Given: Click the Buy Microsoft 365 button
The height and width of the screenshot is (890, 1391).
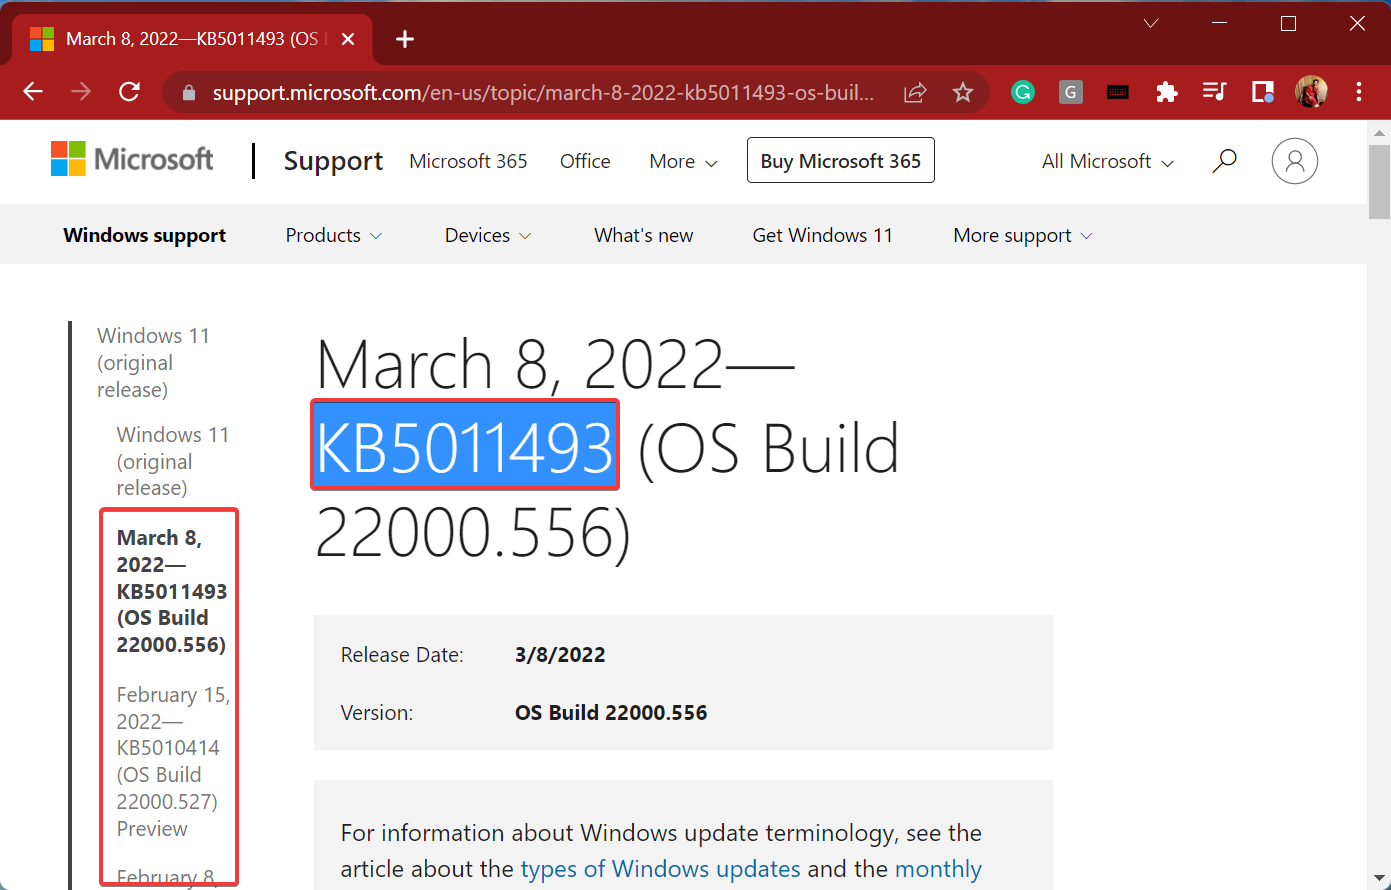Looking at the screenshot, I should (x=840, y=160).
